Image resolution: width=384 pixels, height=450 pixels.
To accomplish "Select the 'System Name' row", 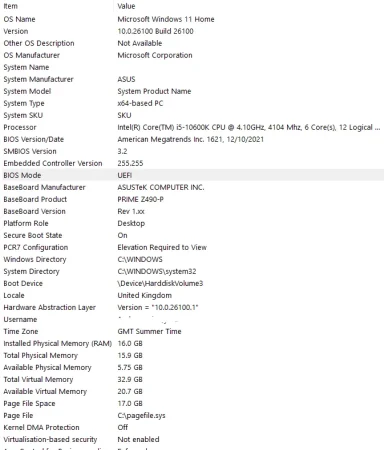I will click(x=192, y=67).
